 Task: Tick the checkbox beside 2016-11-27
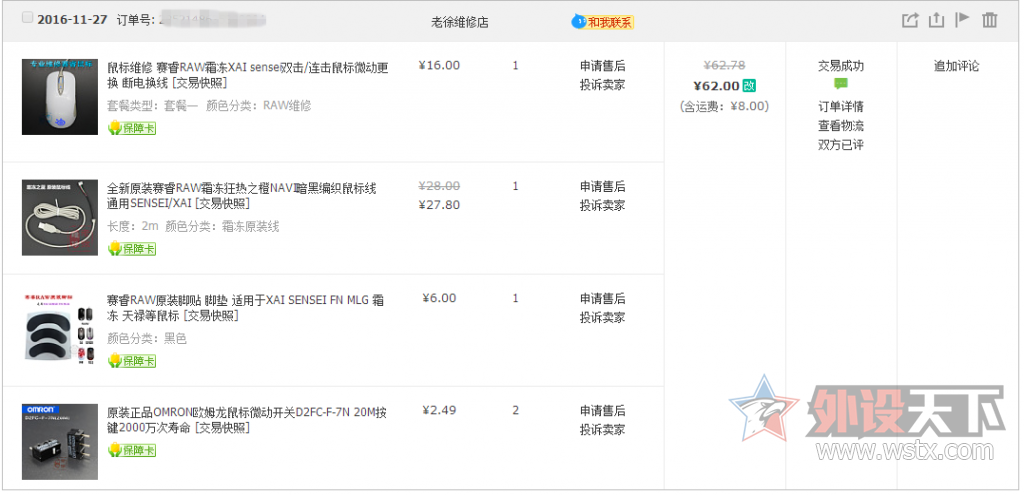point(27,18)
